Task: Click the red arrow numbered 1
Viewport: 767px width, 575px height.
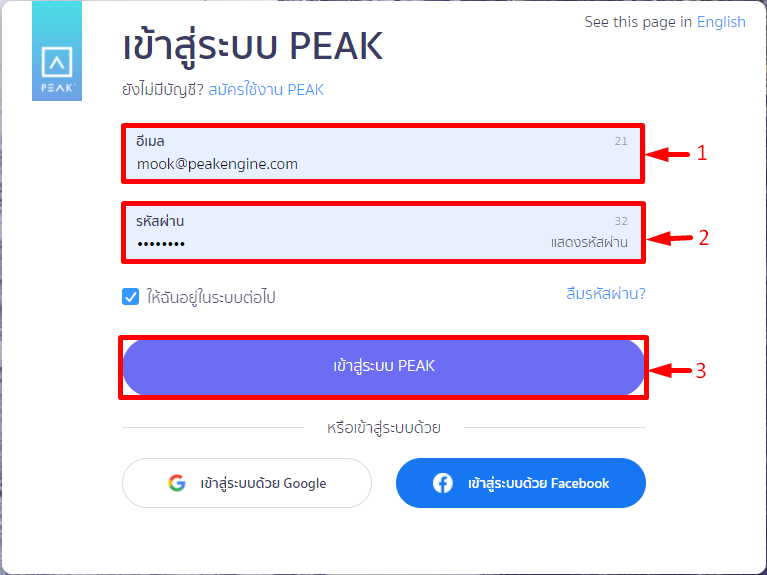Action: tap(667, 155)
